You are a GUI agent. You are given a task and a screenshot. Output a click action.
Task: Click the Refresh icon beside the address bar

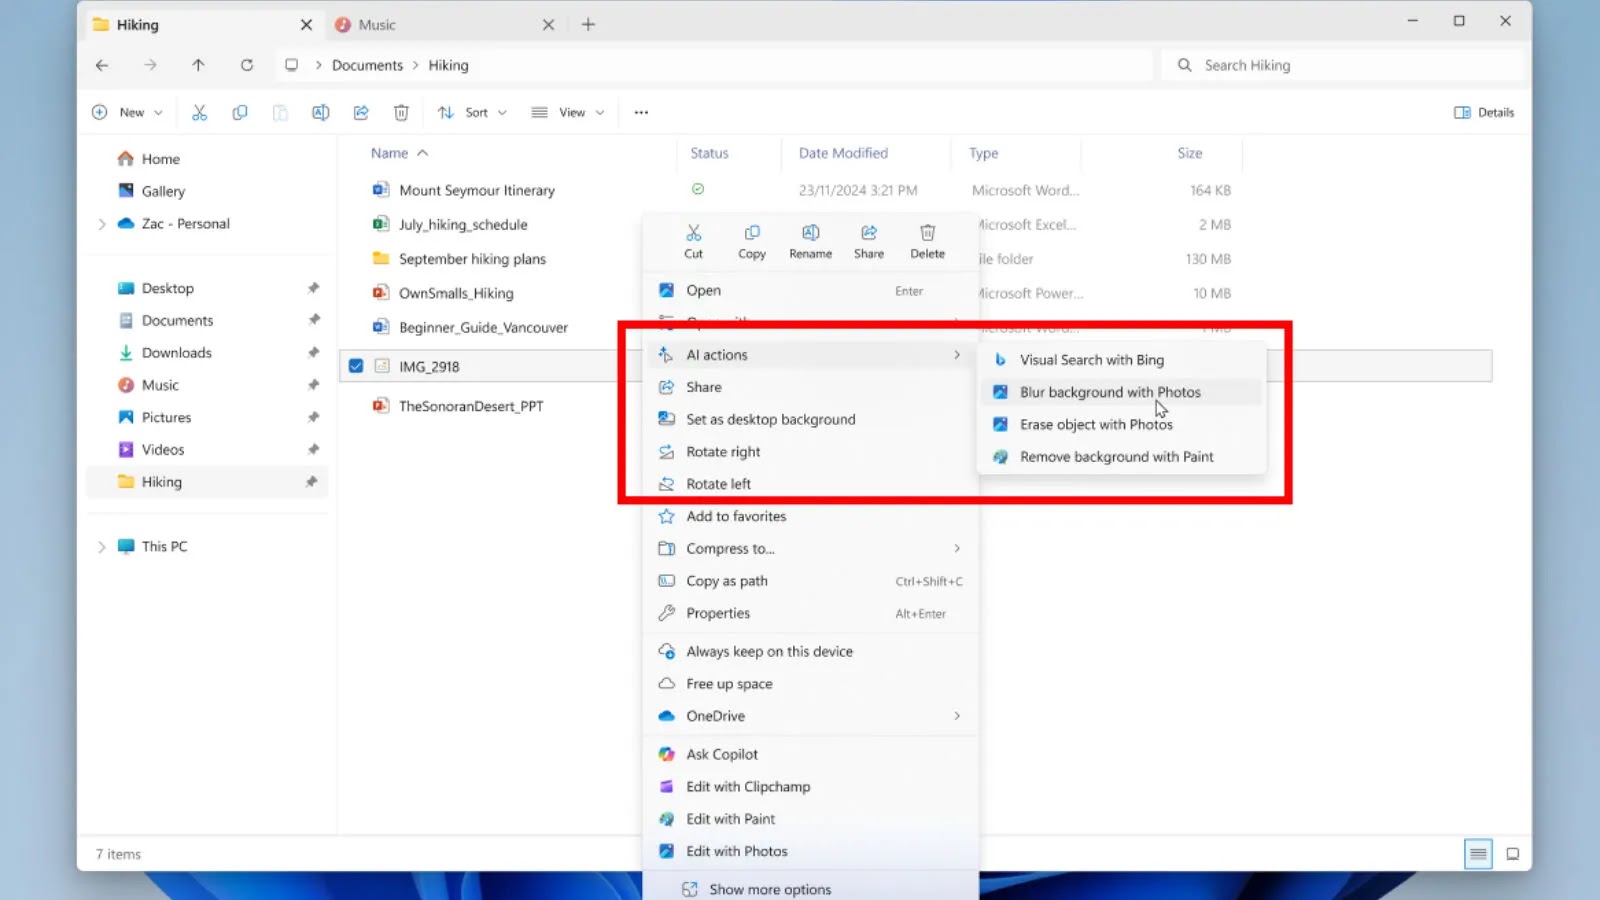pos(247,65)
